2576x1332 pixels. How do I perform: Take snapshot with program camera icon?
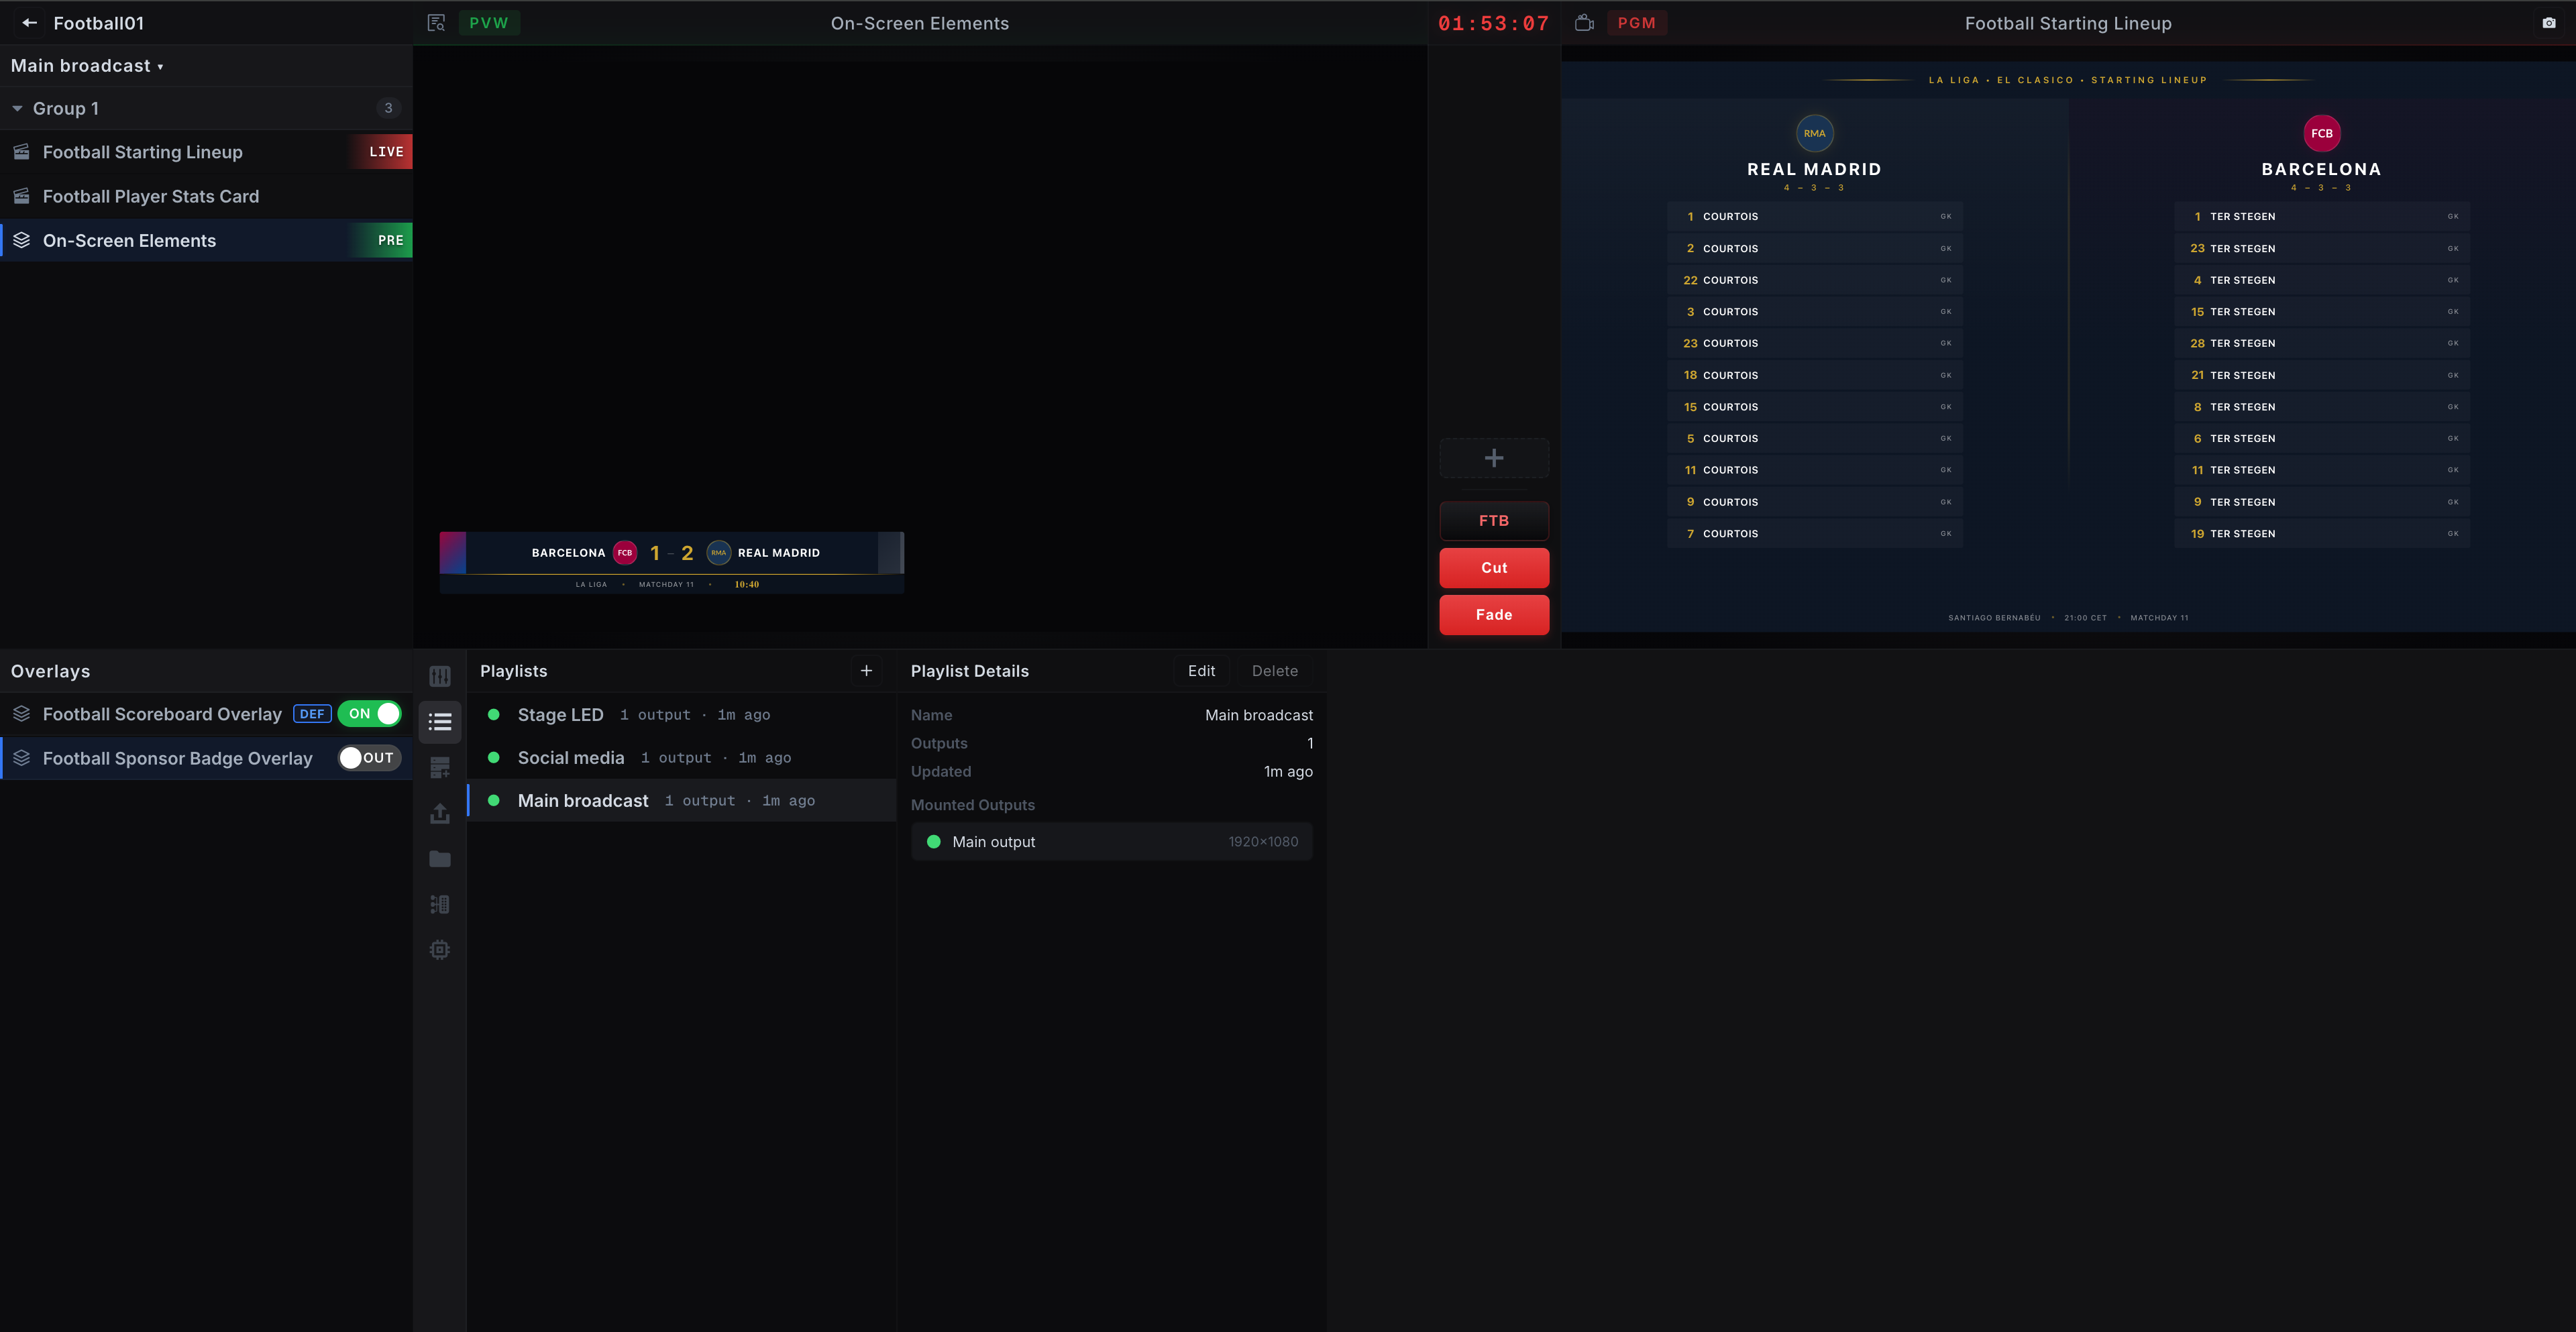click(2549, 23)
